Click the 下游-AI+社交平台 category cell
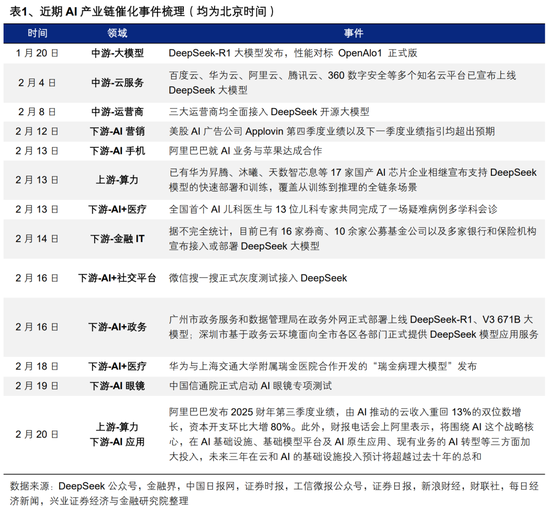Image resolution: width=550 pixels, height=510 pixels. (x=117, y=279)
